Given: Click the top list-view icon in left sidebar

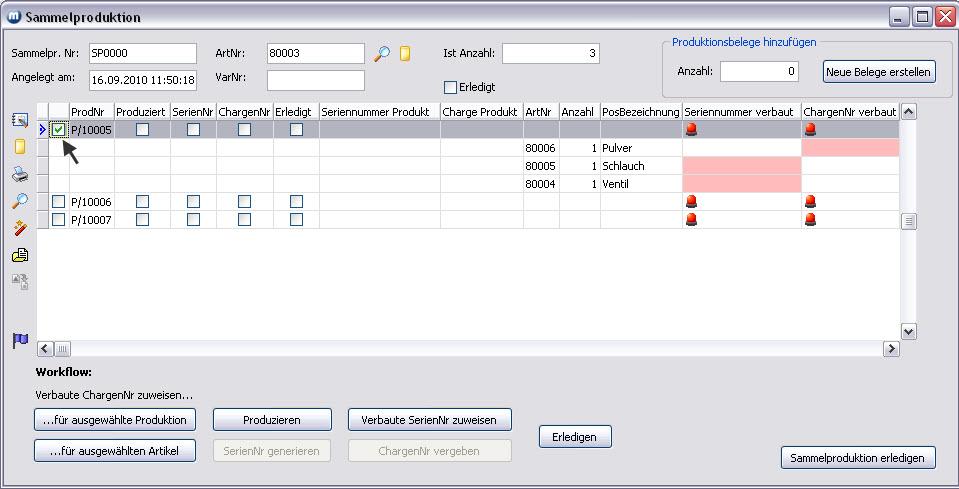Looking at the screenshot, I should [x=20, y=120].
